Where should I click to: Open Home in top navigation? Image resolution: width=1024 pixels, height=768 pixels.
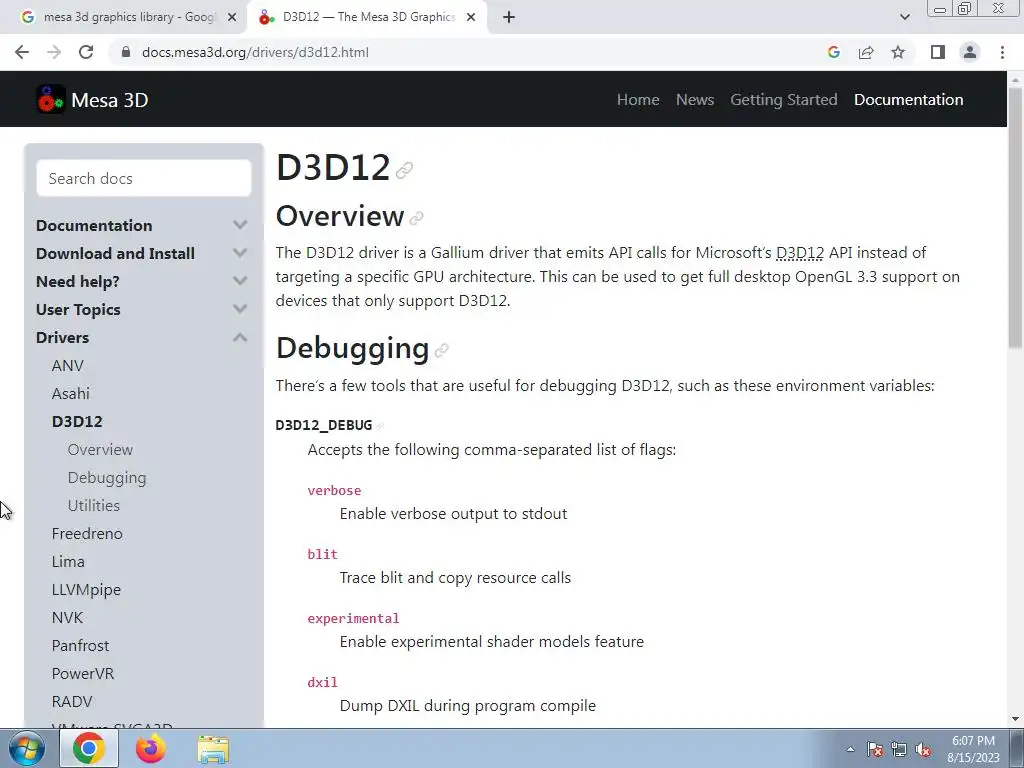point(638,100)
